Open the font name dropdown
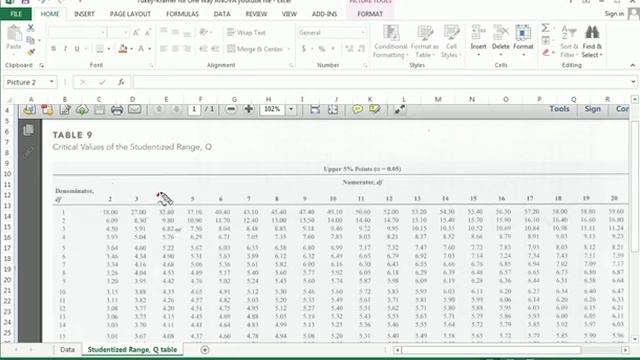The height and width of the screenshot is (360, 640). [103, 32]
